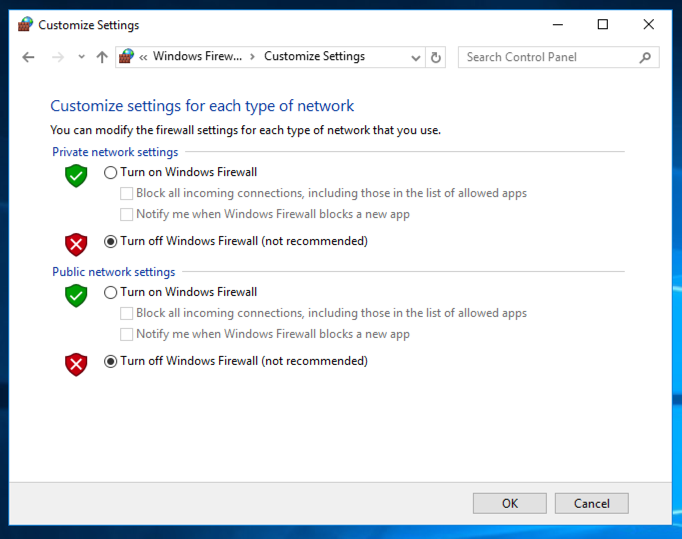
Task: Turn on Windows Firewall for public network
Action: 110,292
